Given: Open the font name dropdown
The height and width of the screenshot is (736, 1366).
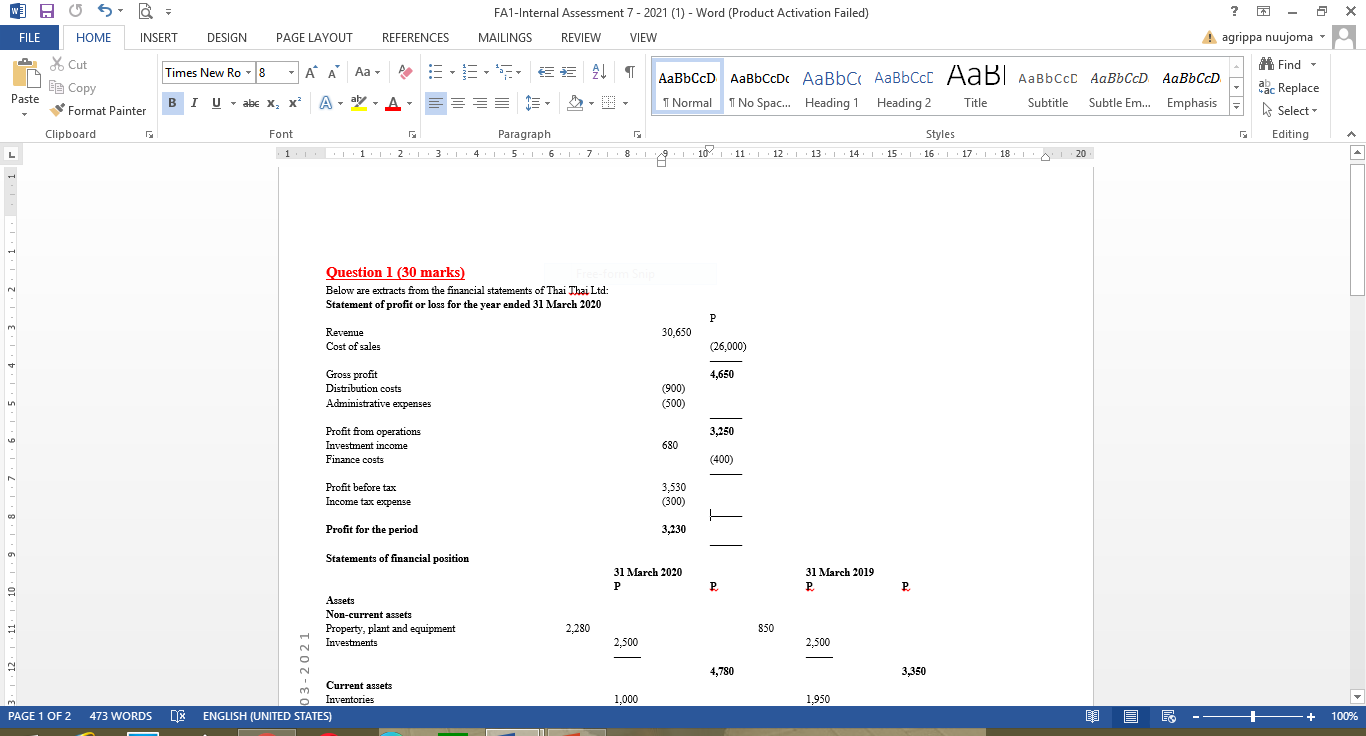Looking at the screenshot, I should pyautogui.click(x=247, y=73).
